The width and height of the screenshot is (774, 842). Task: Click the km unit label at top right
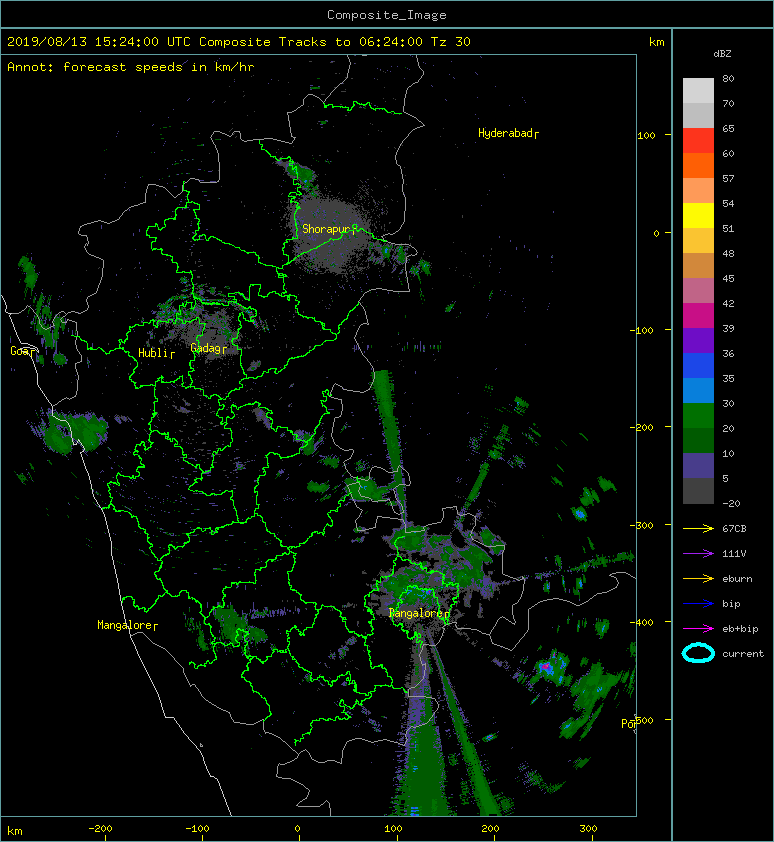[657, 42]
